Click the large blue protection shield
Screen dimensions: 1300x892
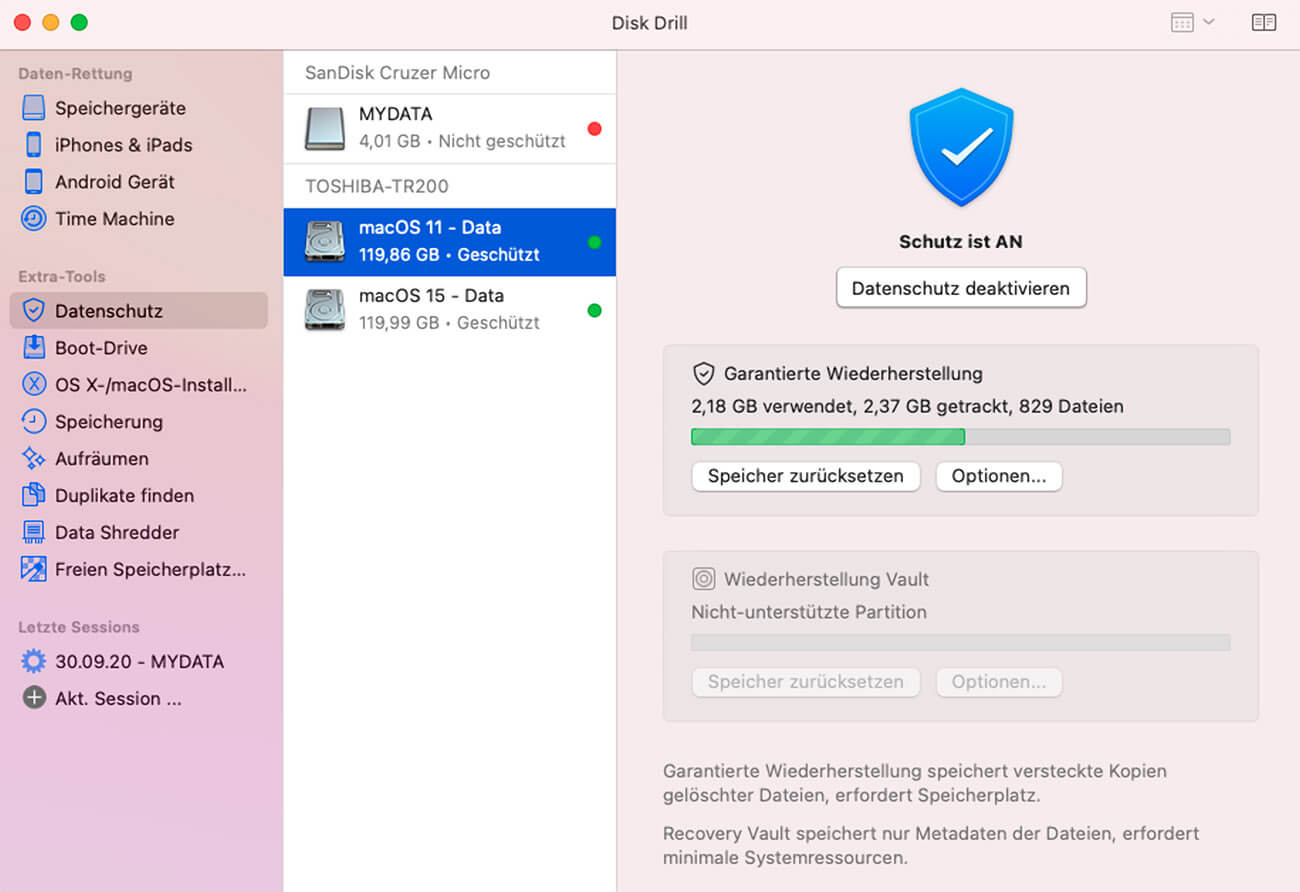tap(961, 147)
